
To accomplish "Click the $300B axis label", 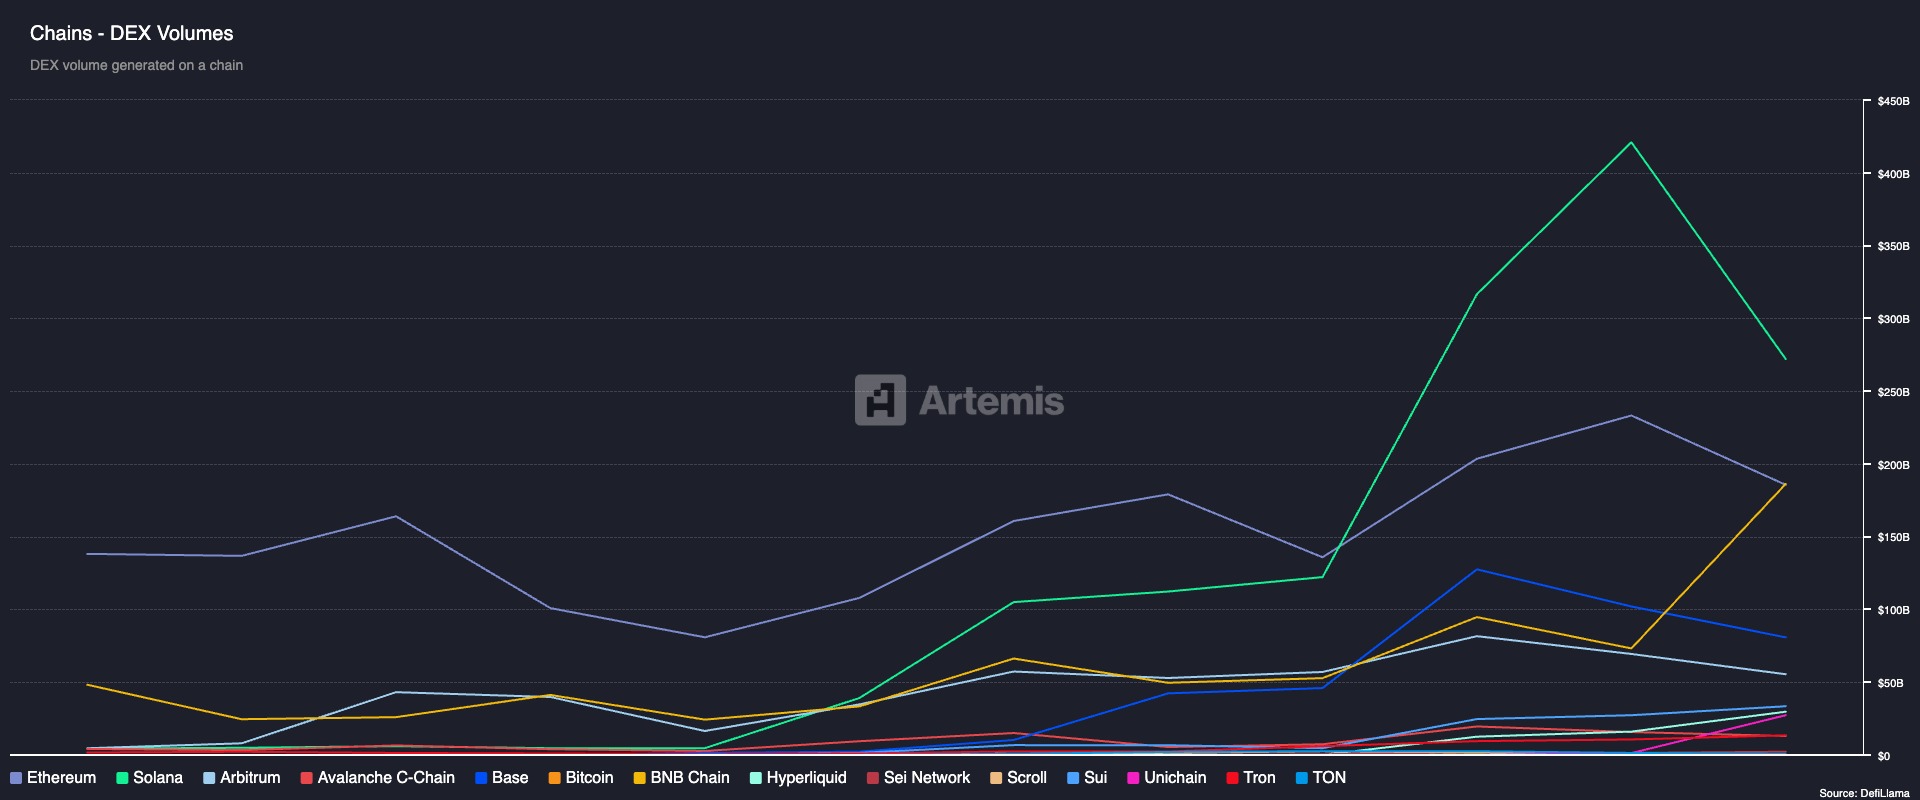I will (x=1893, y=319).
